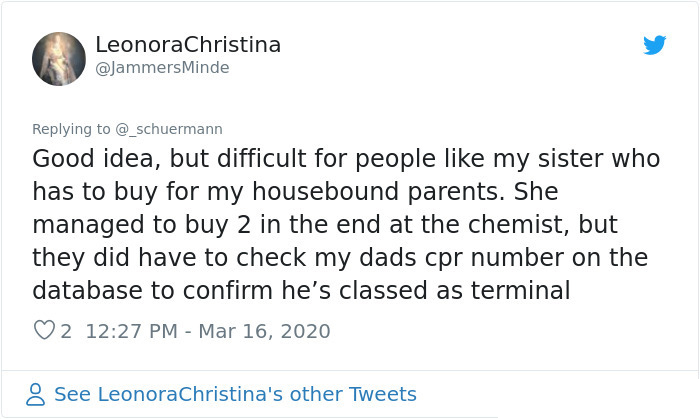The width and height of the screenshot is (700, 419).
Task: Open the LeonoraChristina display name
Action: (188, 45)
